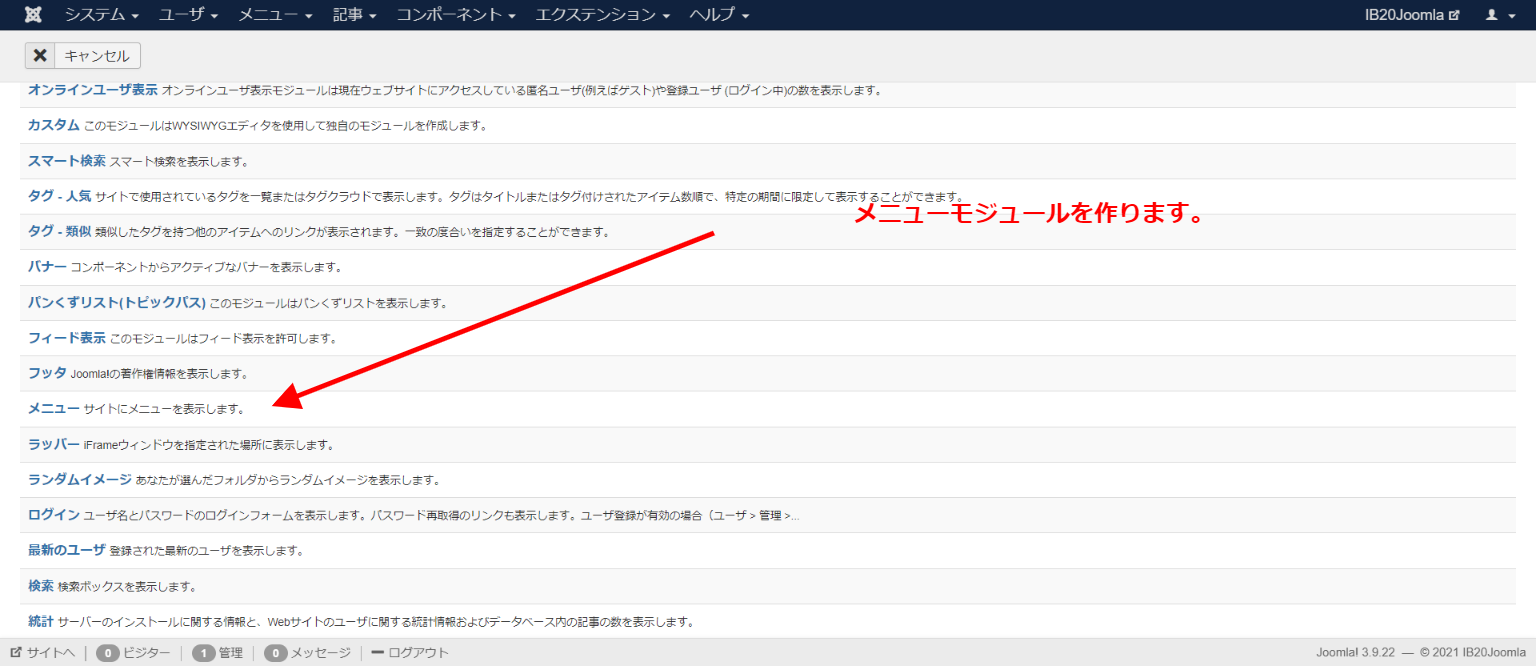
Task: Open the ヘルプ menu
Action: pyautogui.click(x=719, y=15)
